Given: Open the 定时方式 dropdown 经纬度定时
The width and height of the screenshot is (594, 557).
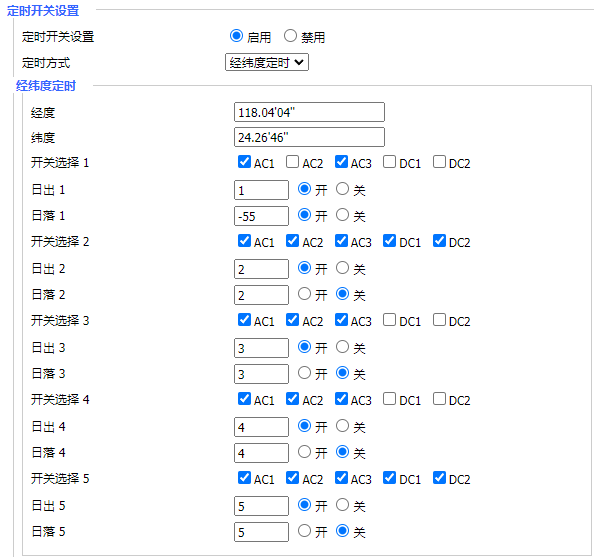Looking at the screenshot, I should (267, 62).
